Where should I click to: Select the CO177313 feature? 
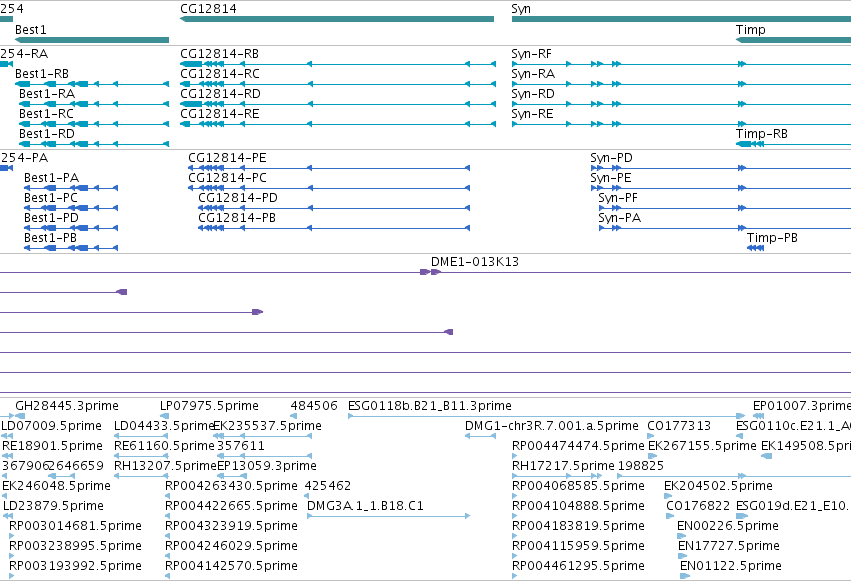(x=651, y=436)
